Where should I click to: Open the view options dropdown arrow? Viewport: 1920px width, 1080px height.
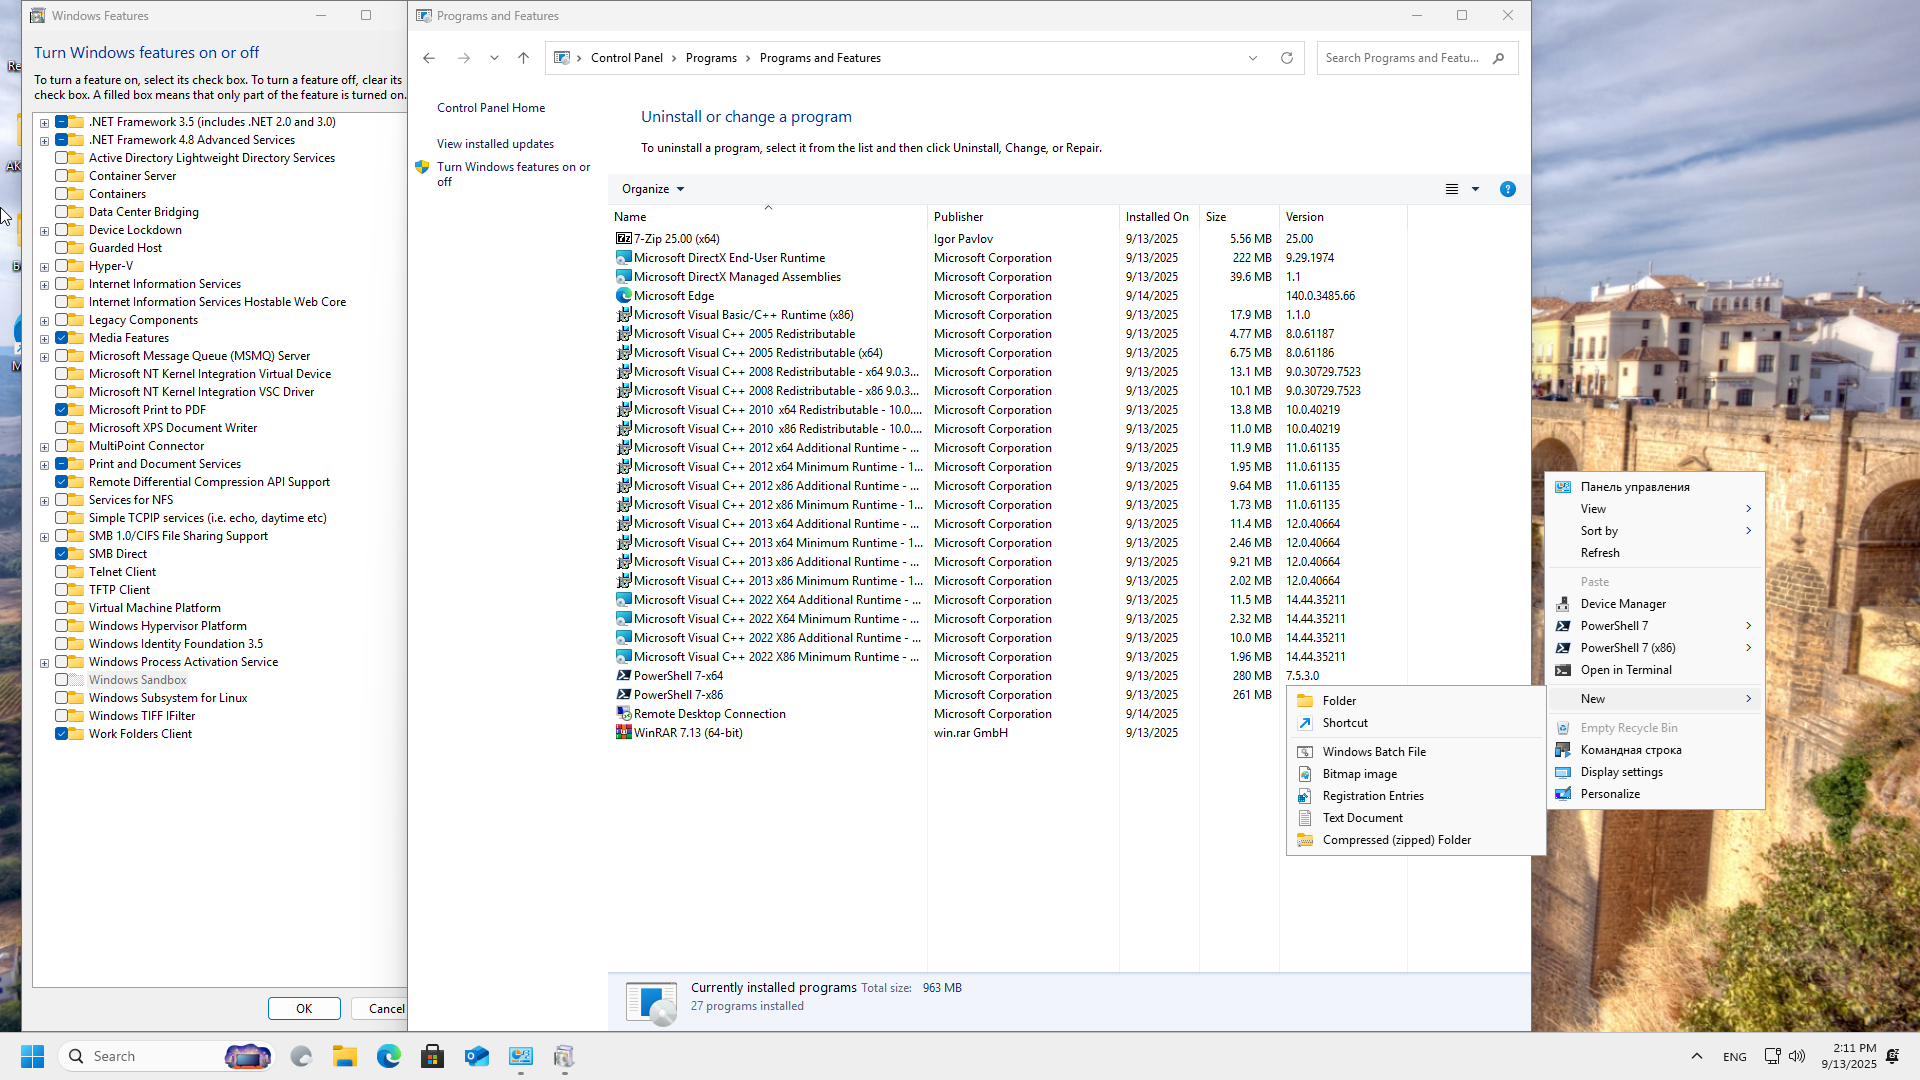click(x=1475, y=189)
